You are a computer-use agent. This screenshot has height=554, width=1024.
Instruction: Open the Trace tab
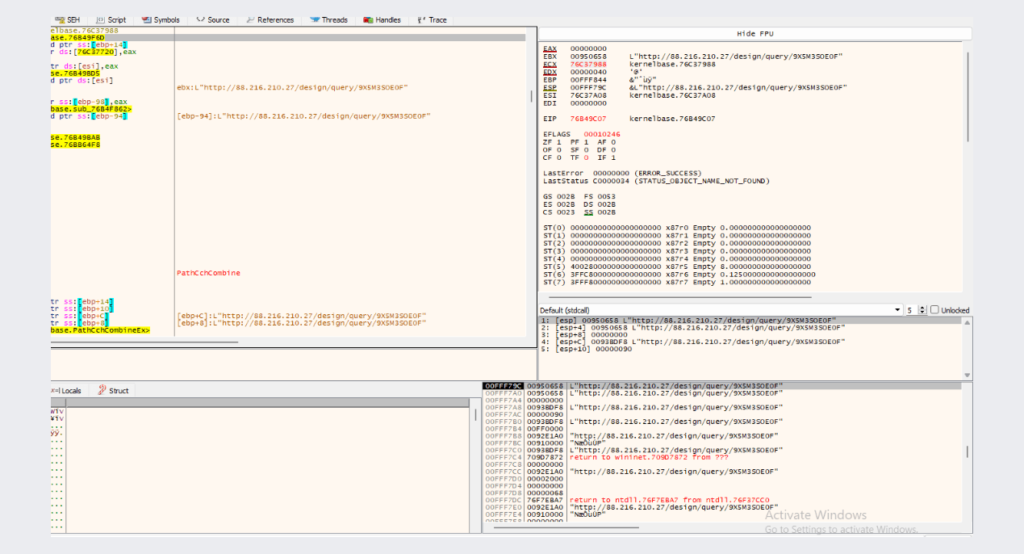(x=432, y=20)
